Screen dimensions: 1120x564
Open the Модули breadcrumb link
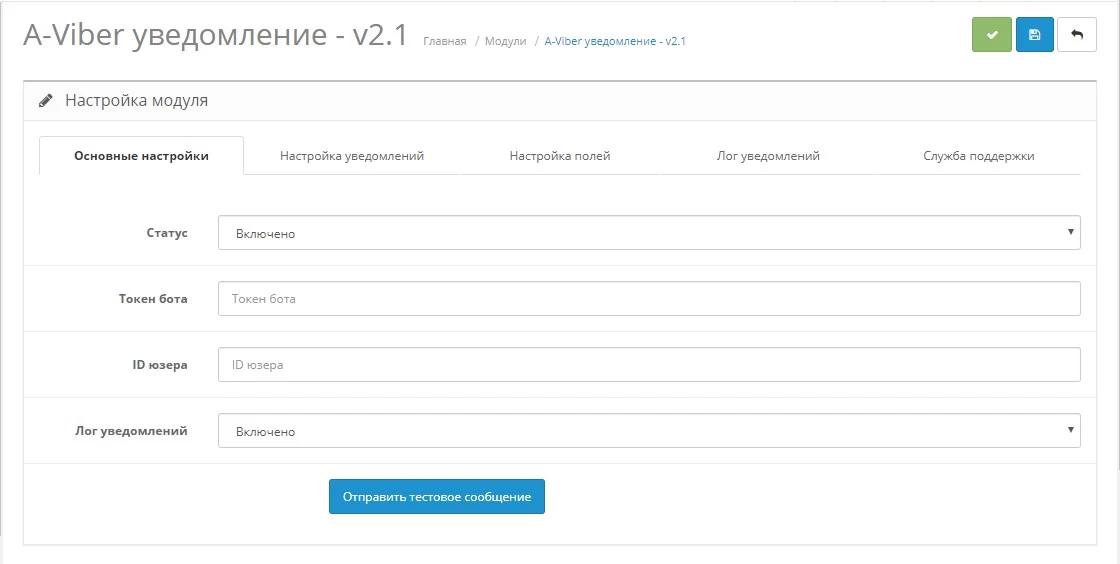(x=505, y=41)
